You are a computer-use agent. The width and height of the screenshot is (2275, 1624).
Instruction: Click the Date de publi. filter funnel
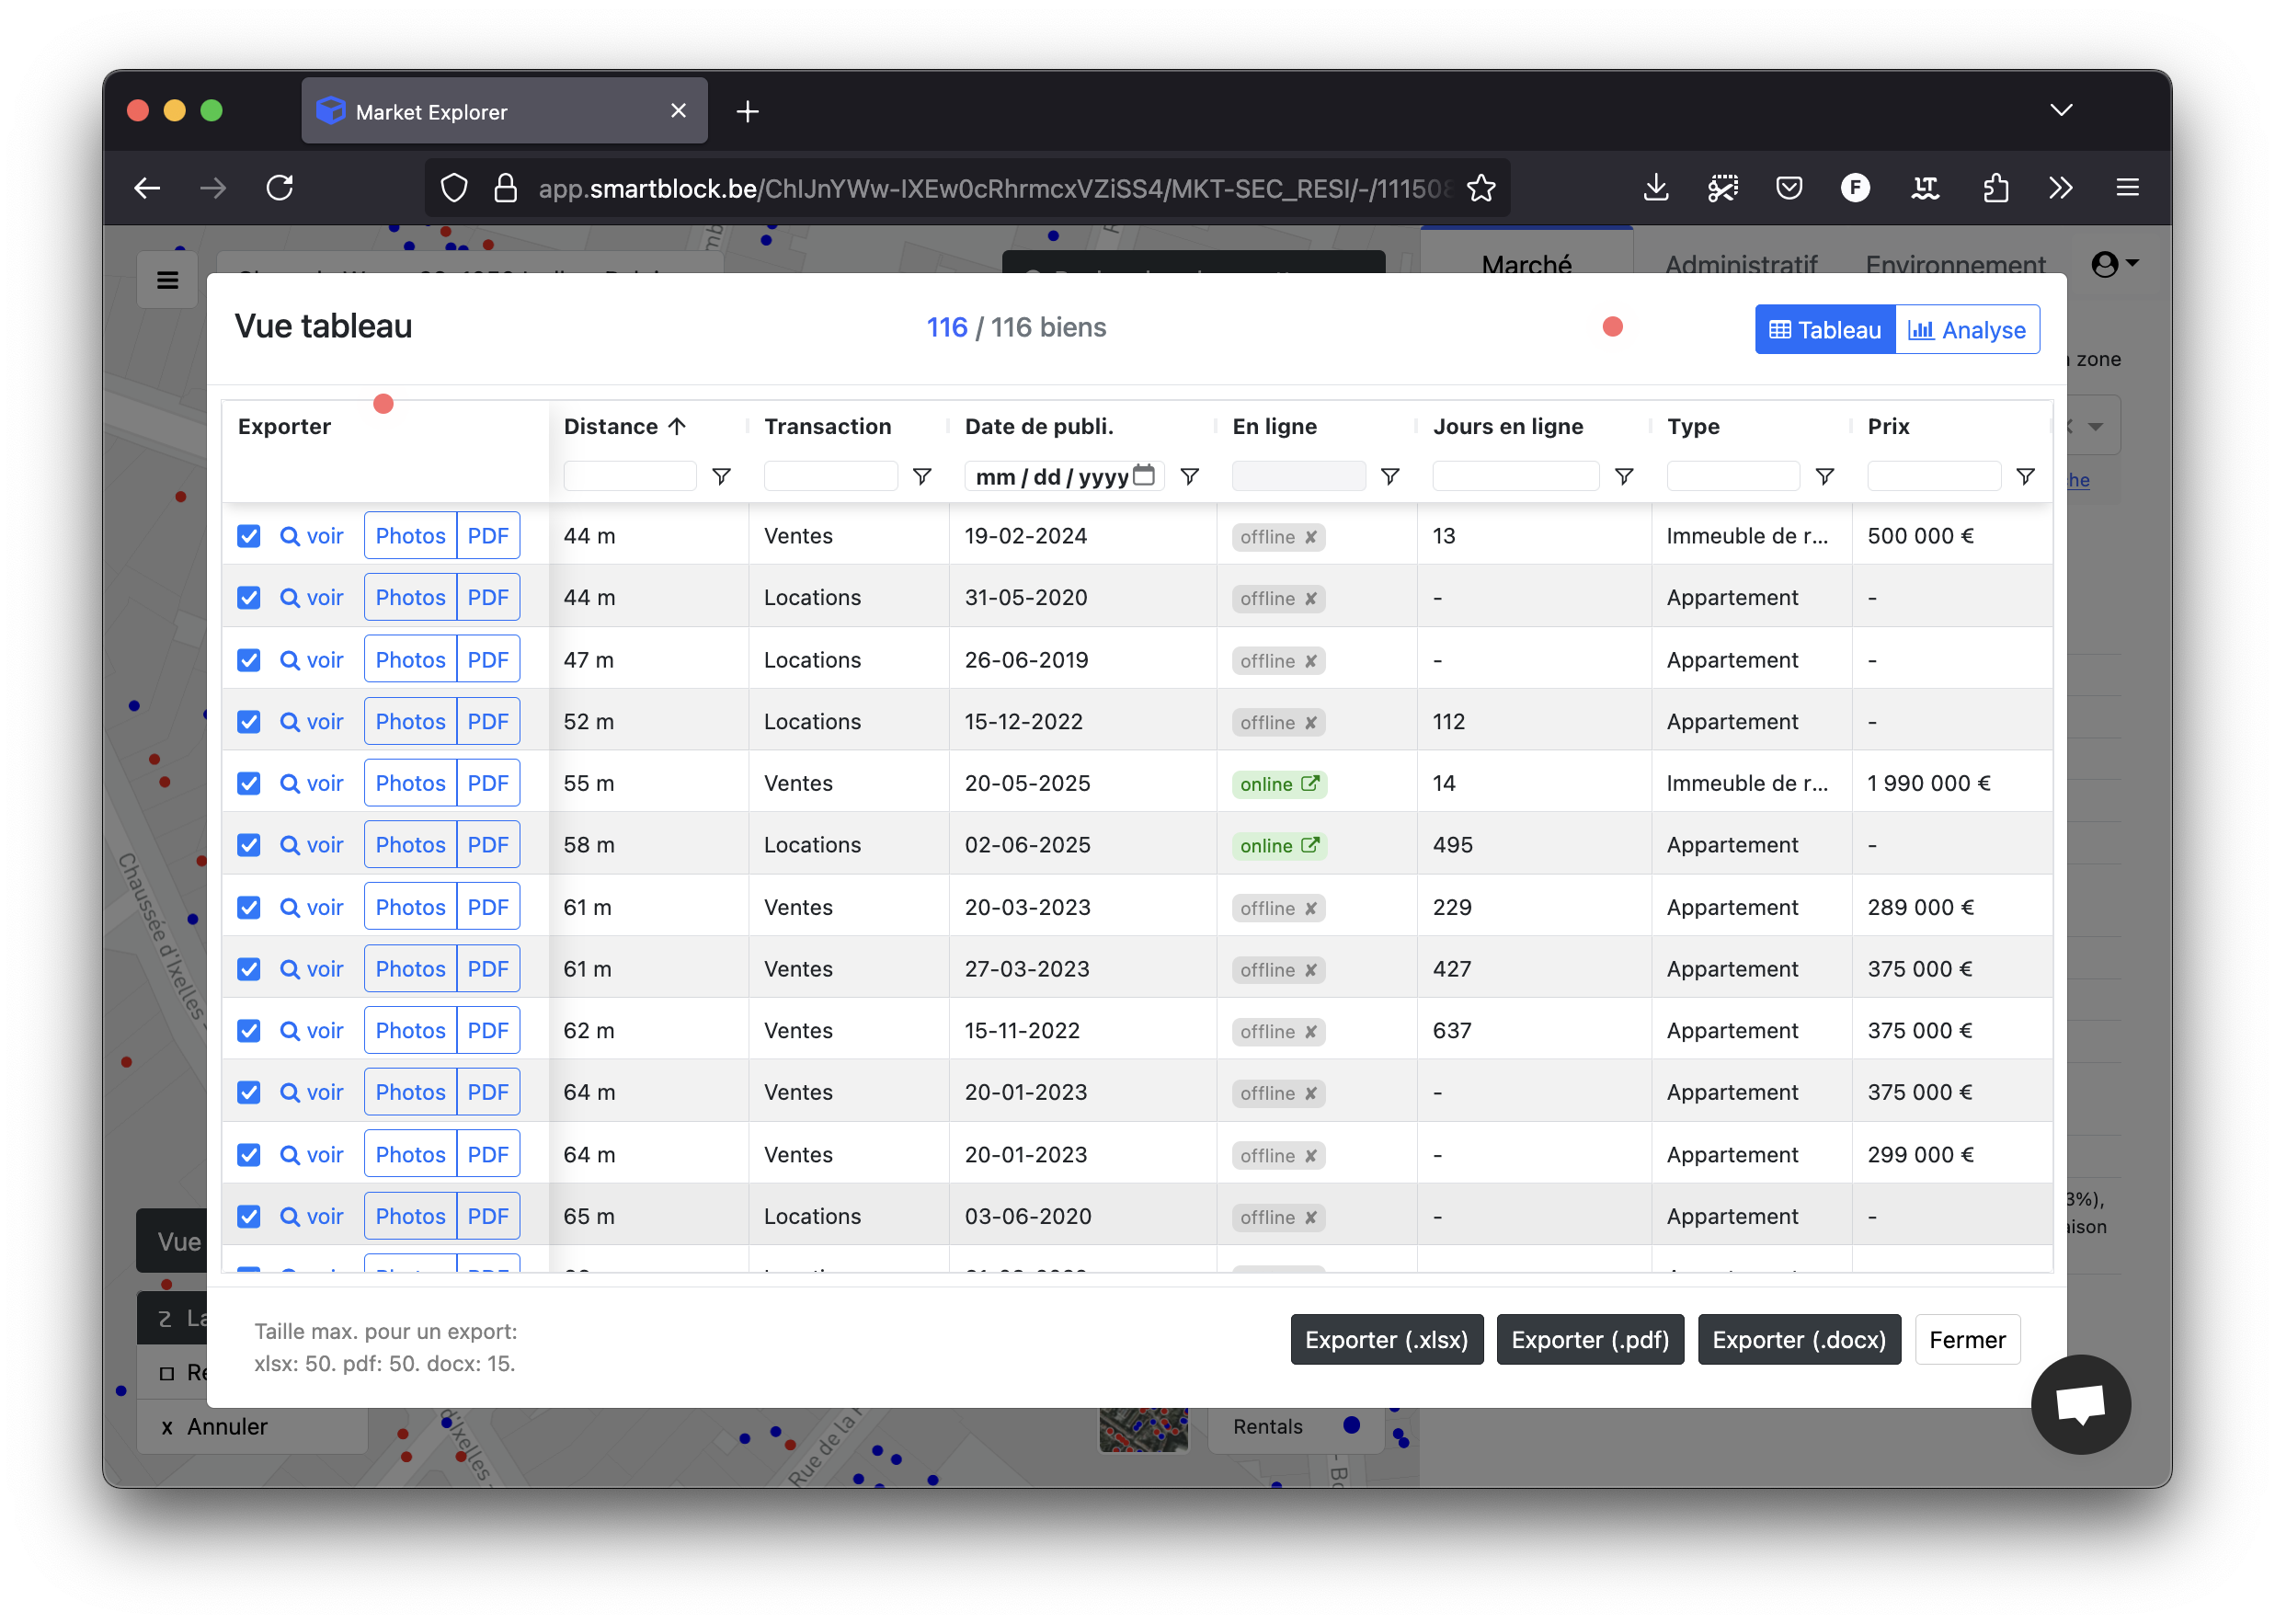pyautogui.click(x=1190, y=476)
